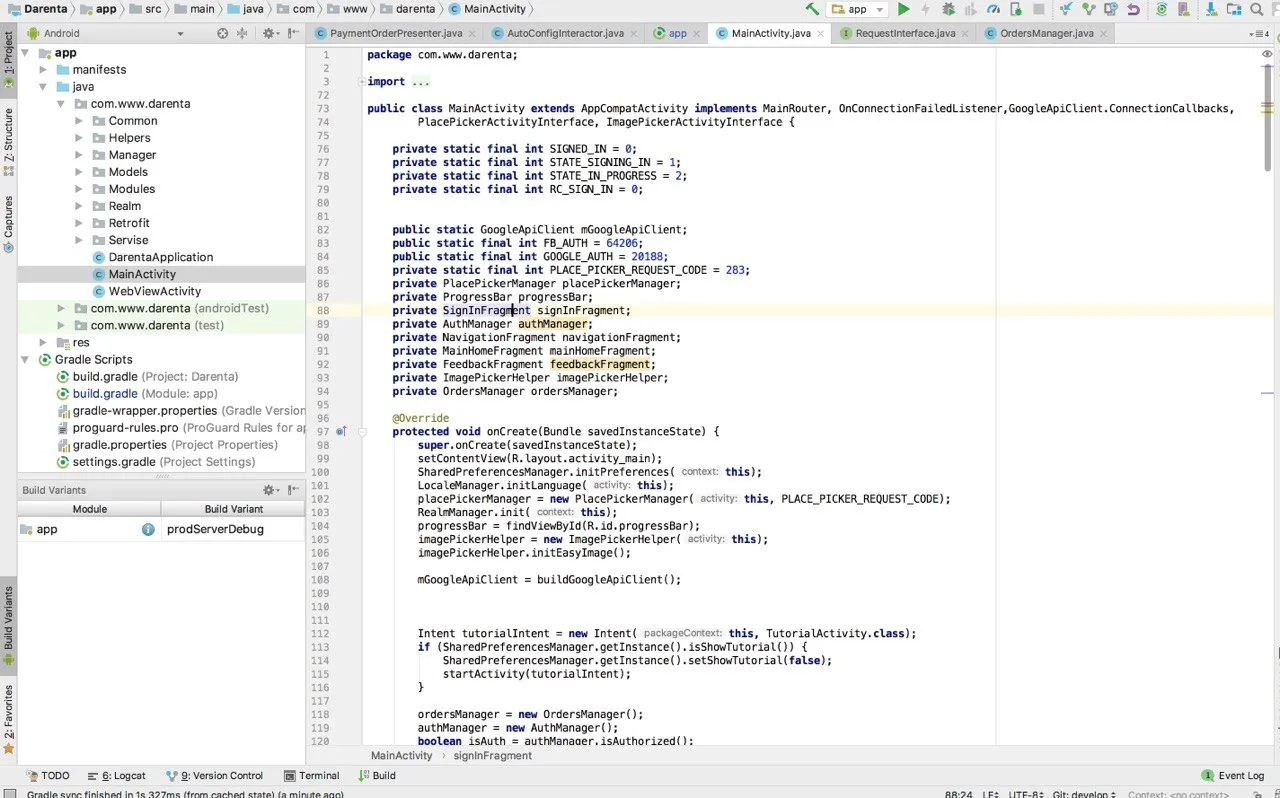This screenshot has width=1280, height=798.
Task: Close the OrdersManager.java tab
Action: 1103,33
